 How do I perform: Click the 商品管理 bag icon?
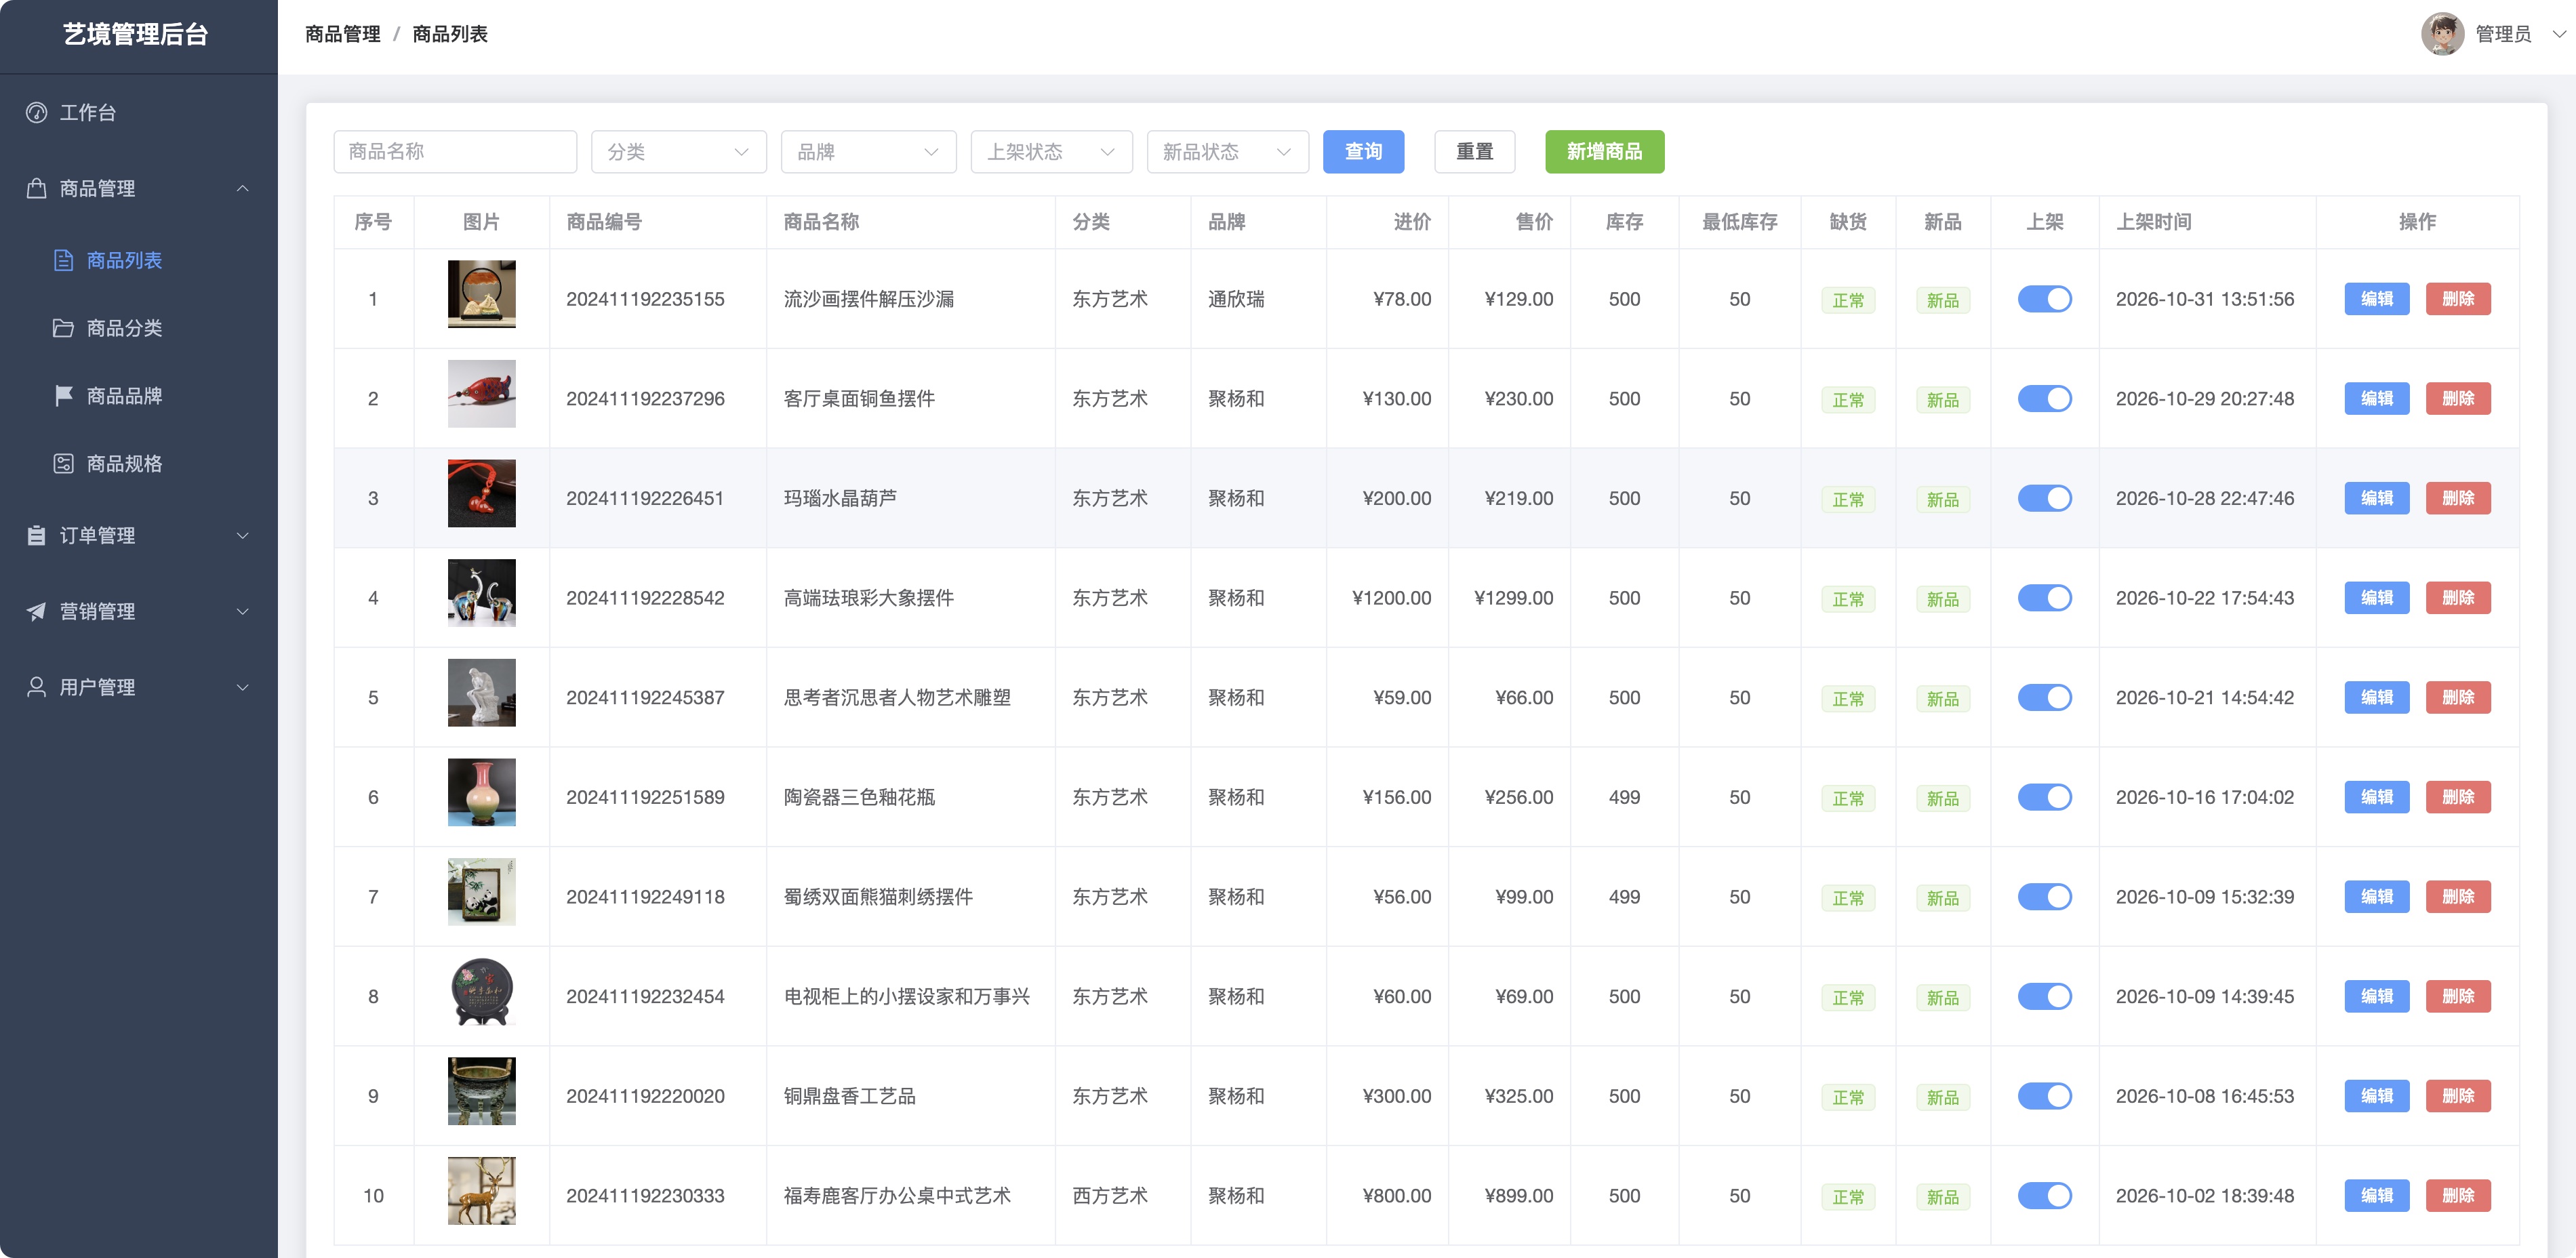(x=37, y=189)
